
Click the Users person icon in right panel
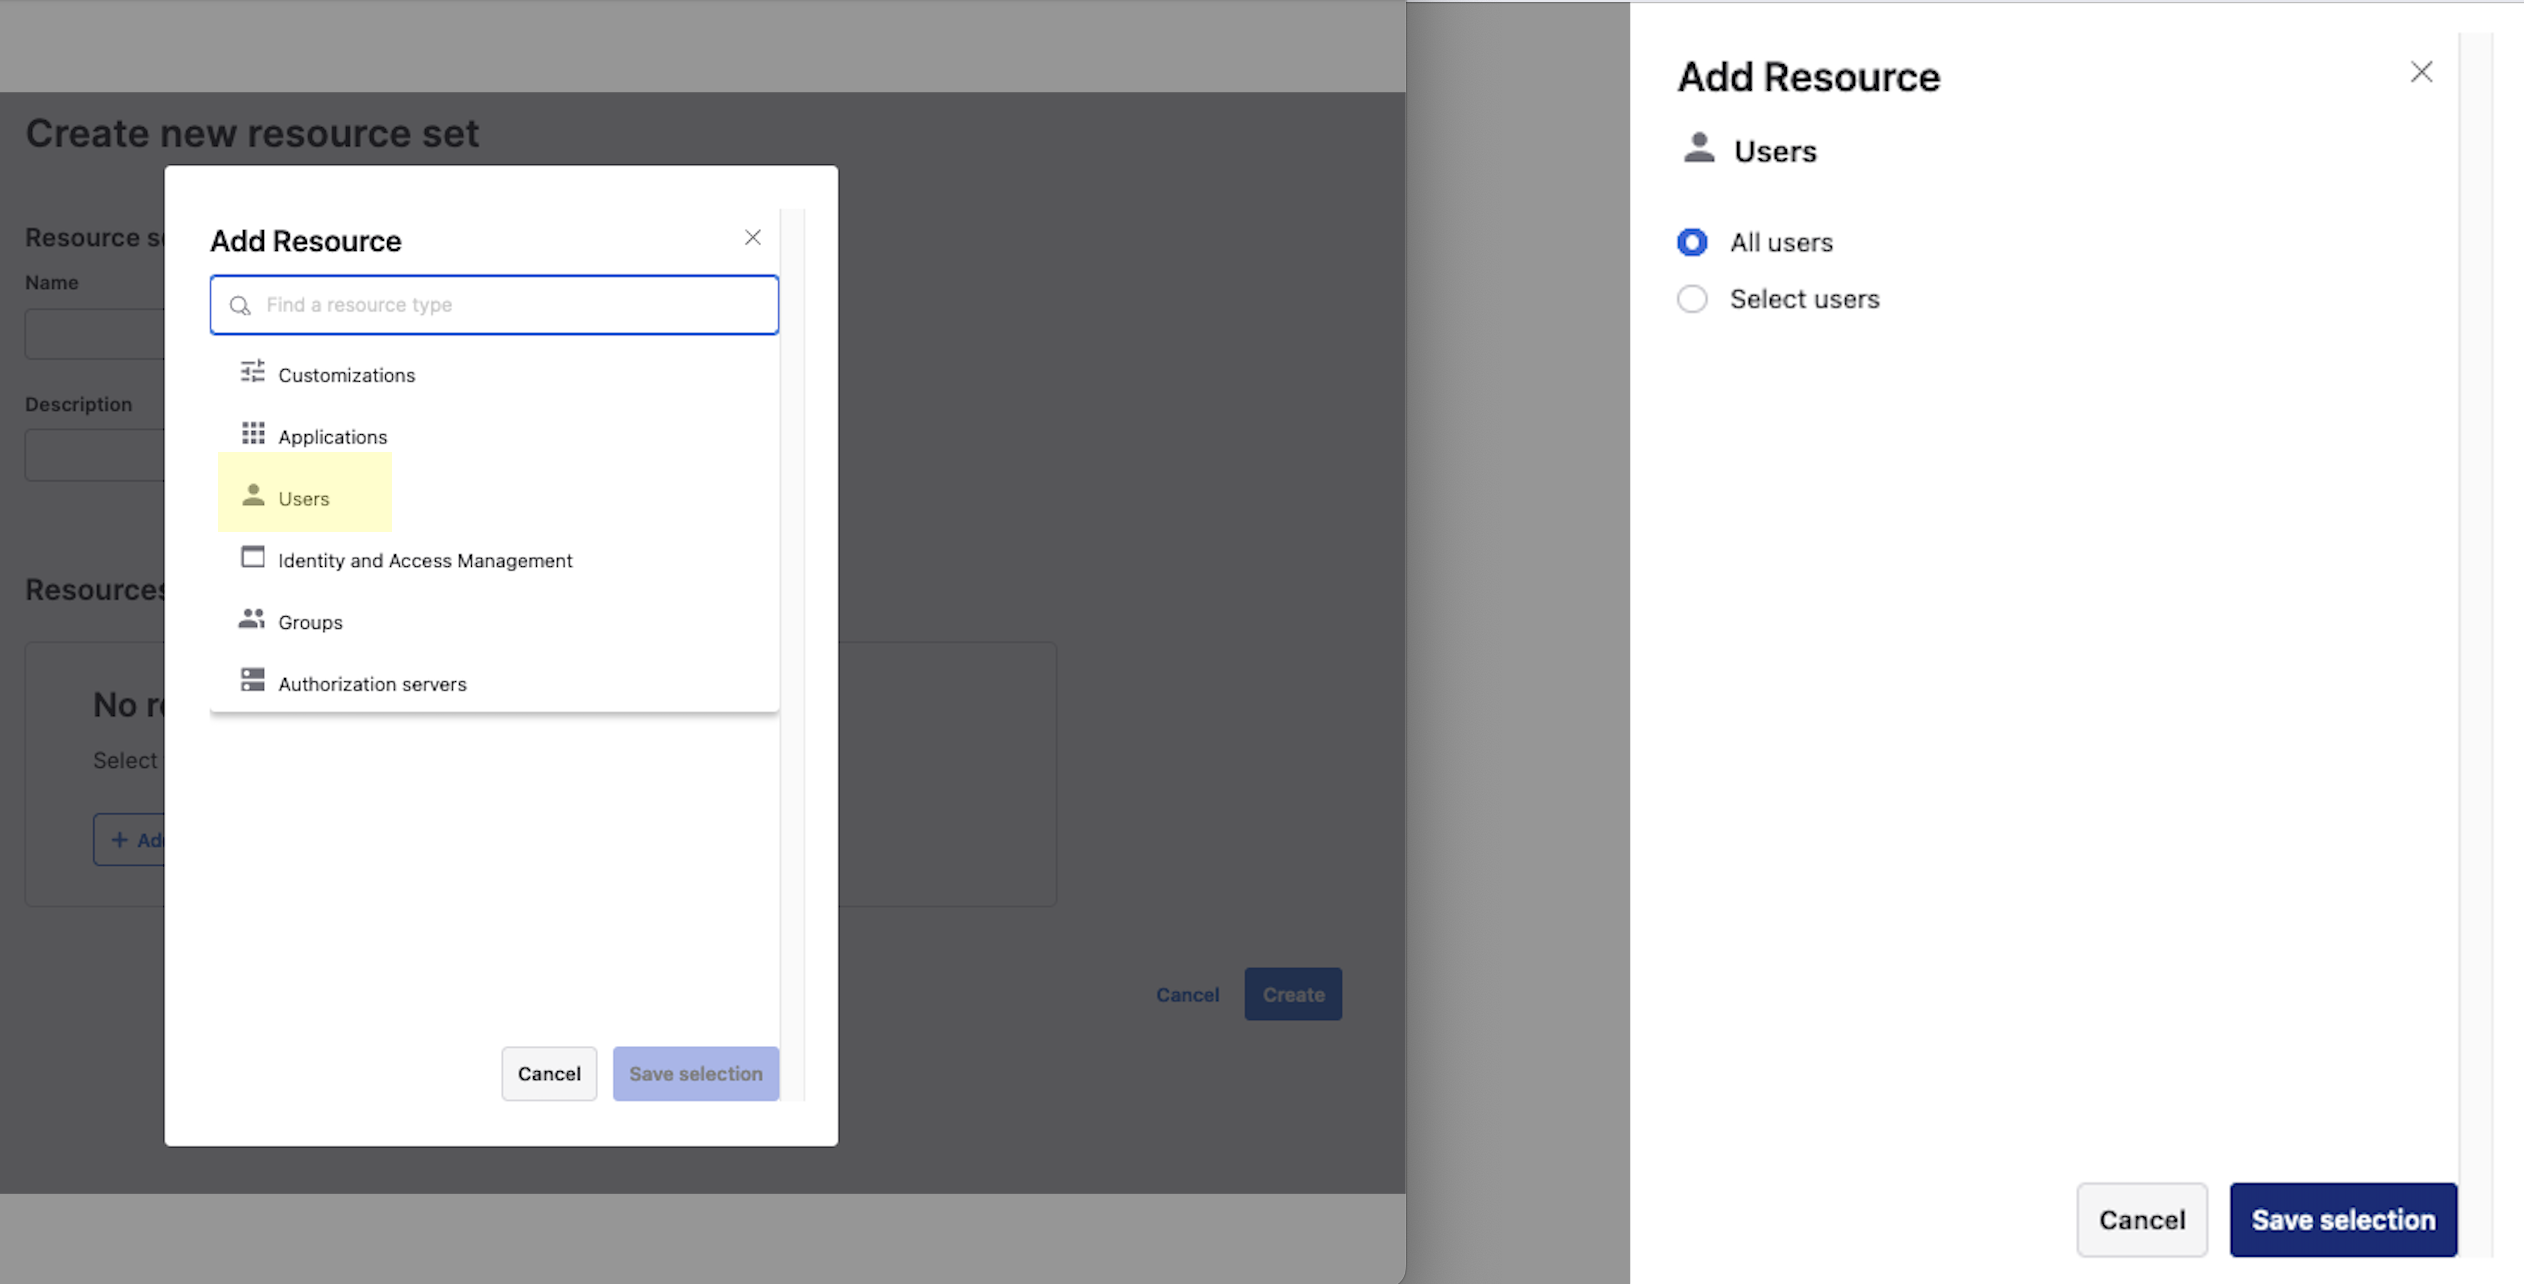[x=1697, y=148]
